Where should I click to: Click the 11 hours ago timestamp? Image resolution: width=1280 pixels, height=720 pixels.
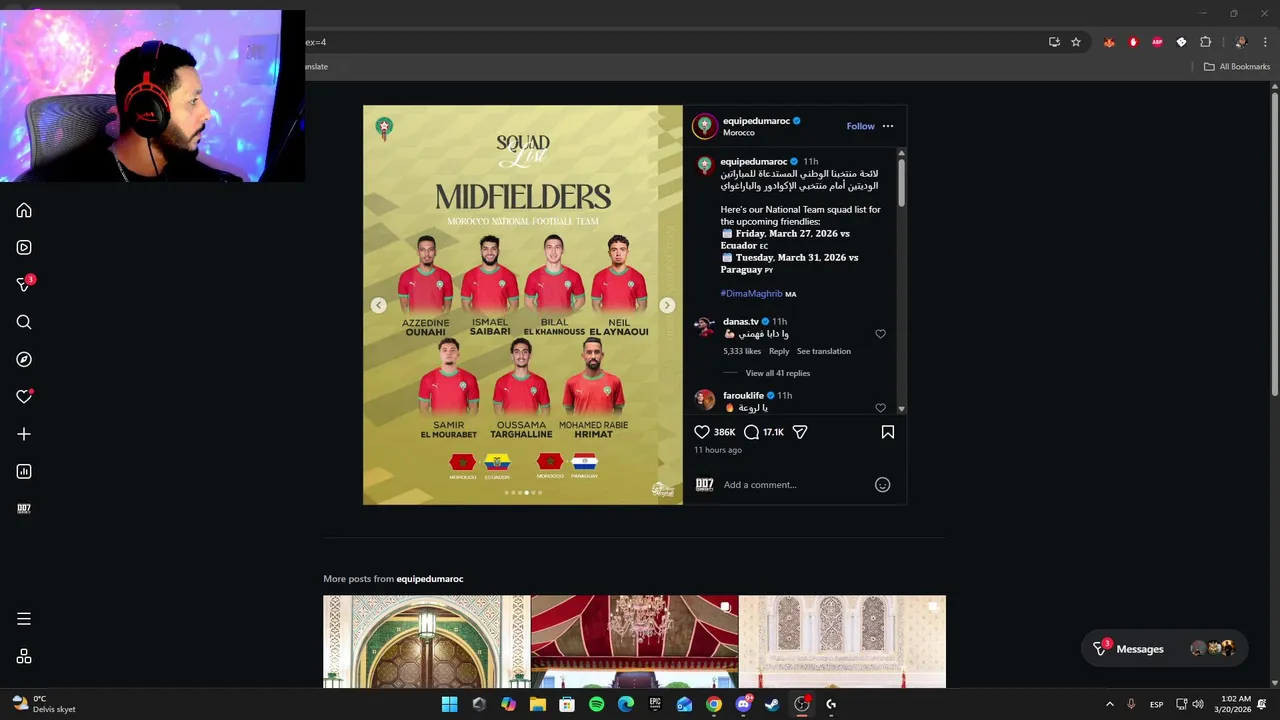tap(718, 450)
